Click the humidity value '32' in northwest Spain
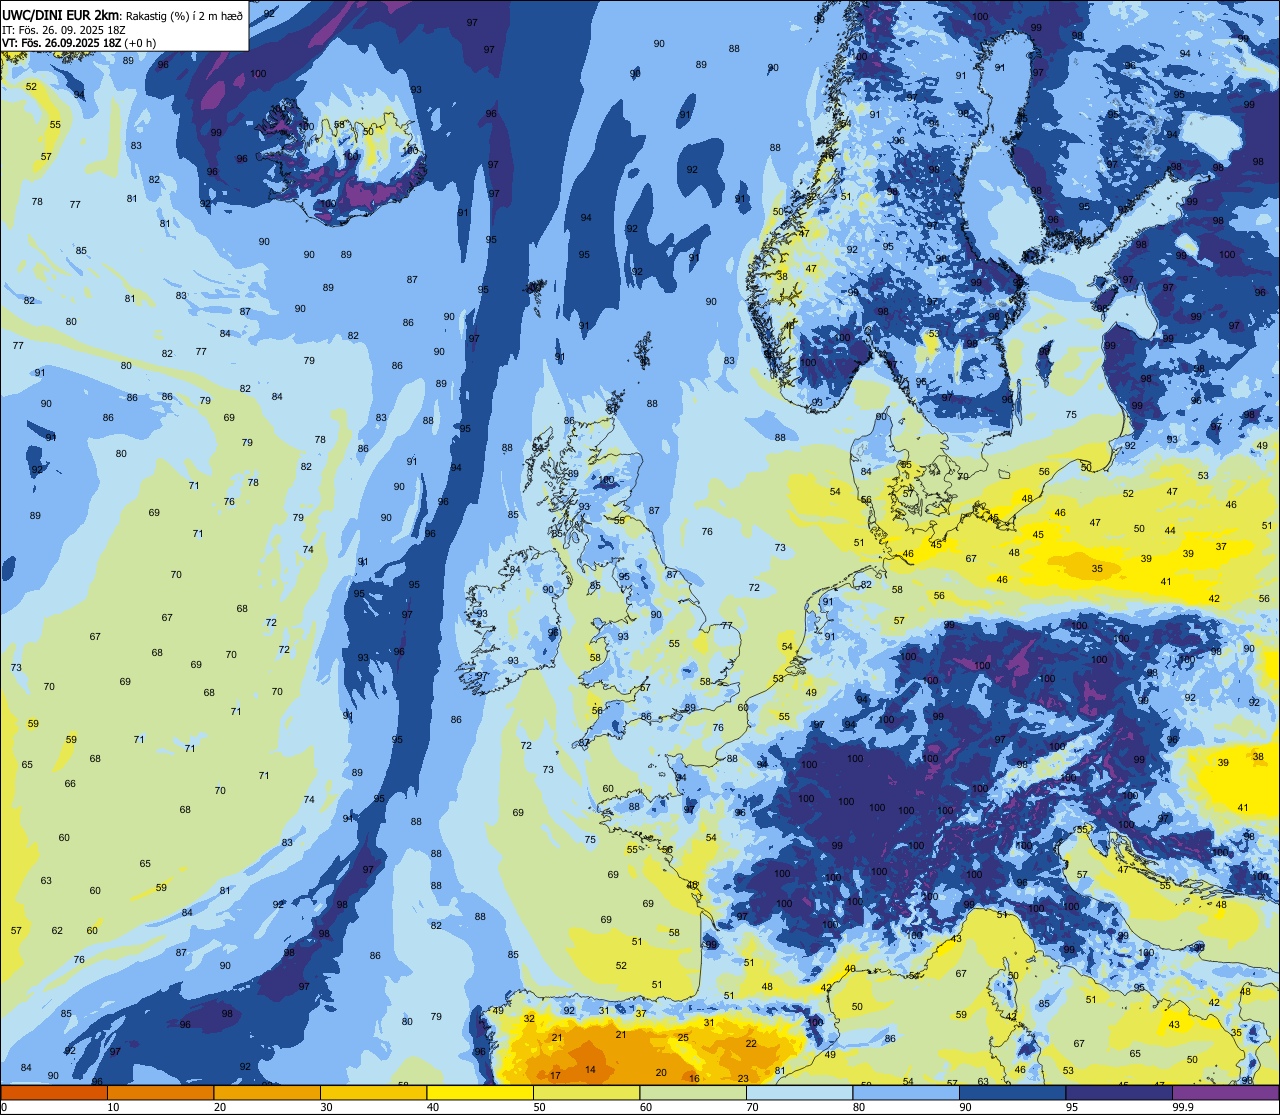 [529, 1019]
